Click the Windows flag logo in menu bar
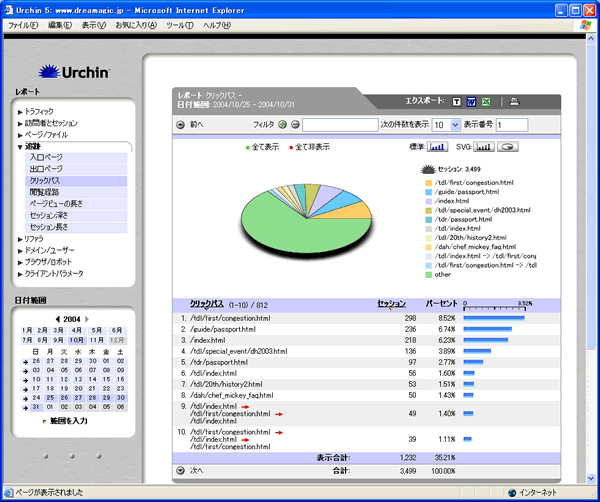The image size is (600, 502). click(x=585, y=25)
